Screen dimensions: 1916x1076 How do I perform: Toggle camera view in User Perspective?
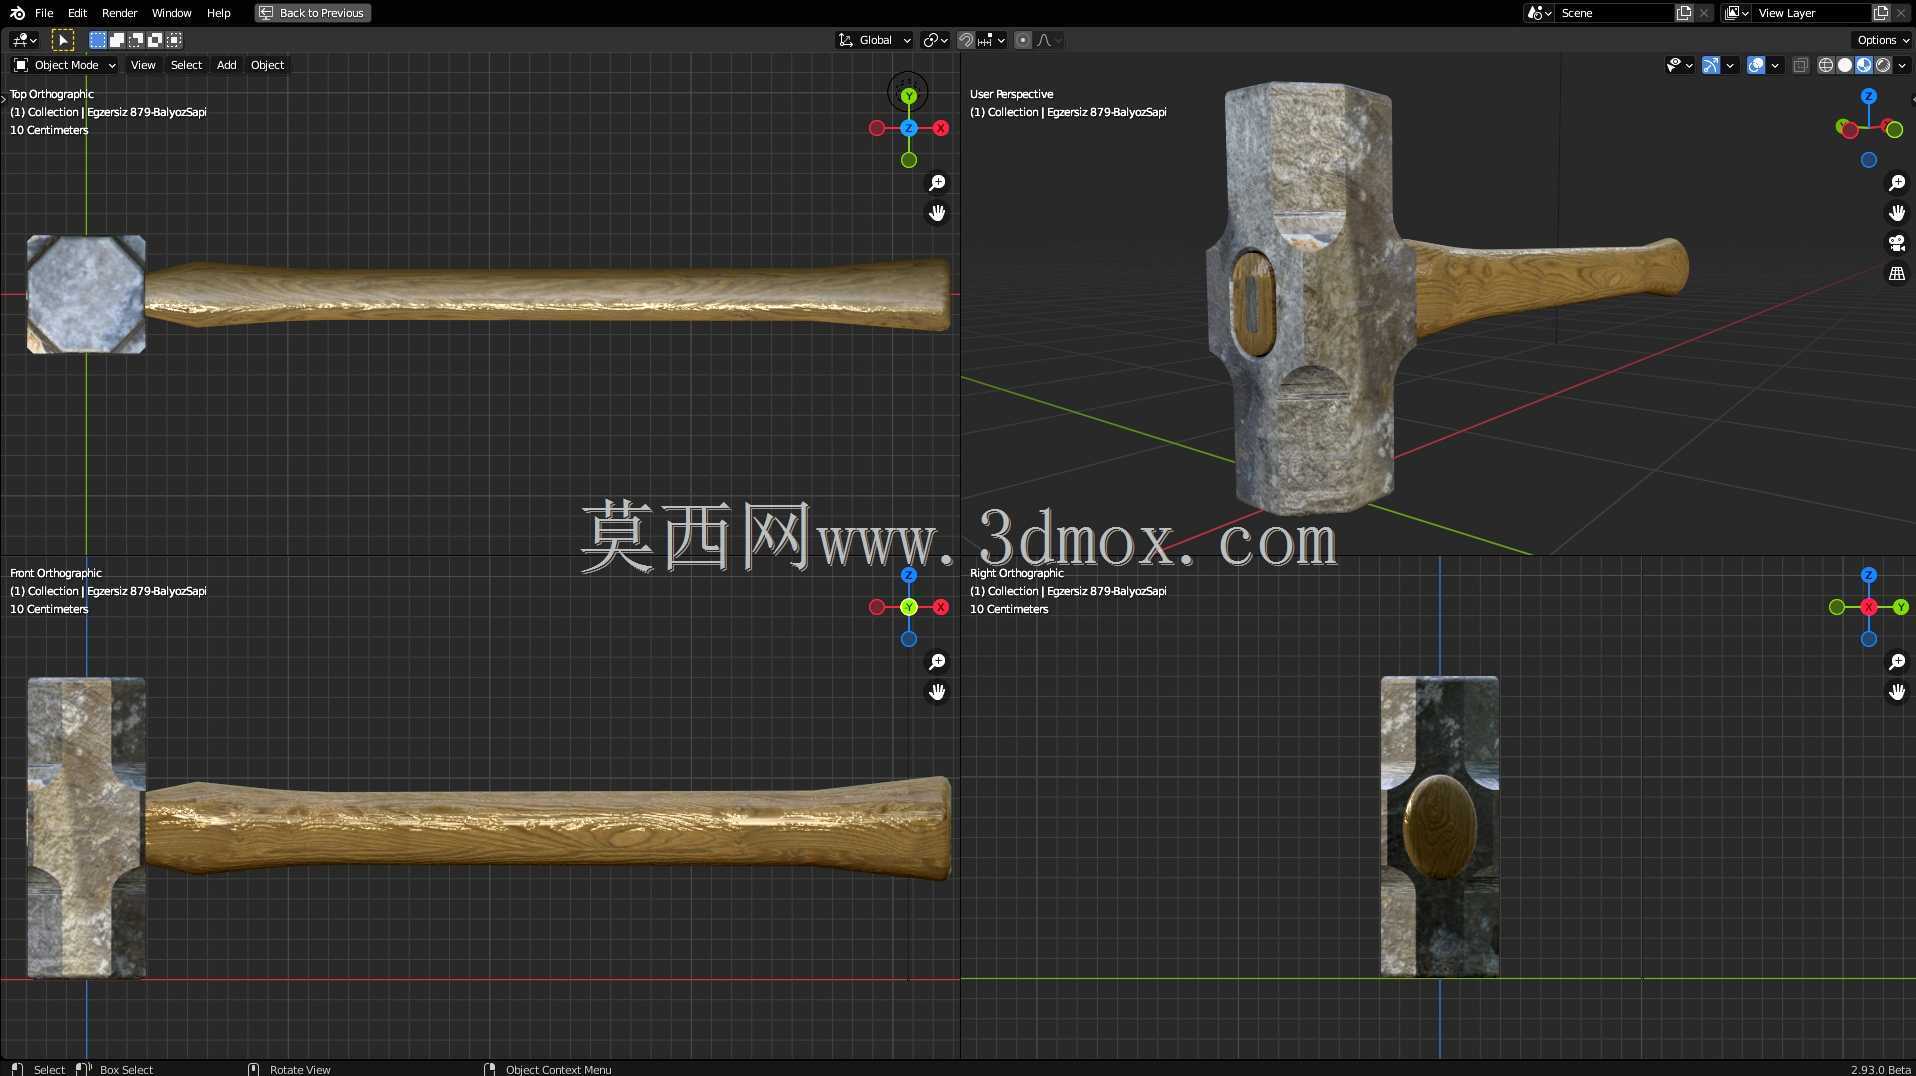(1897, 243)
